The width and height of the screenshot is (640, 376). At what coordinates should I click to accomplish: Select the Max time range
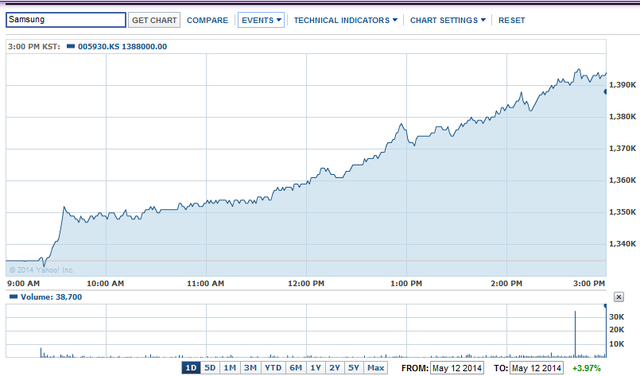tap(376, 368)
